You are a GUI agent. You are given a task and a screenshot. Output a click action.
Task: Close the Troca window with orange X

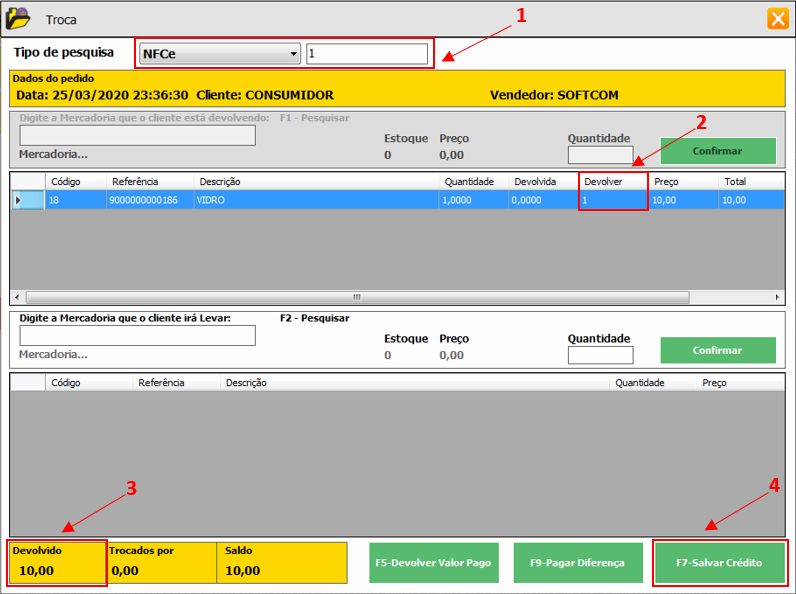777,19
